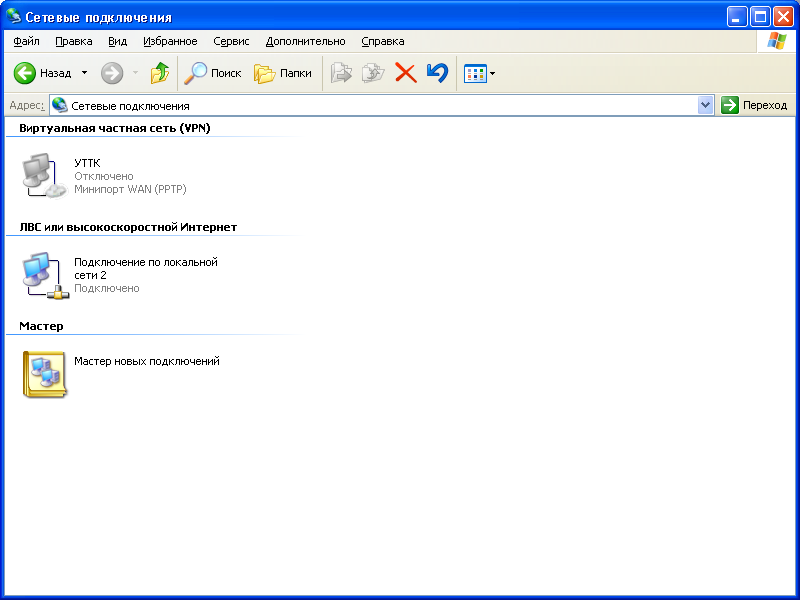Open Поиск search panel
800x600 pixels.
(213, 73)
